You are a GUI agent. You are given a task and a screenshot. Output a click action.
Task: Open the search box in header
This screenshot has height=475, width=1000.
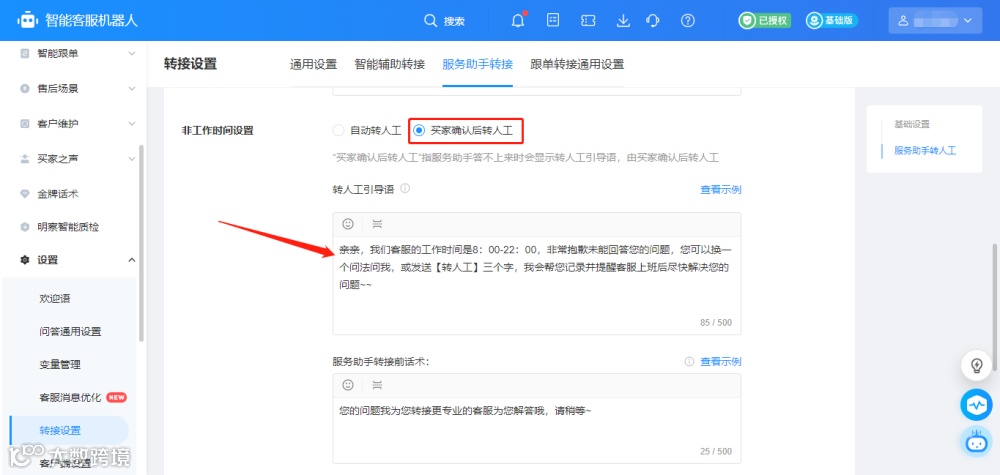click(x=445, y=20)
